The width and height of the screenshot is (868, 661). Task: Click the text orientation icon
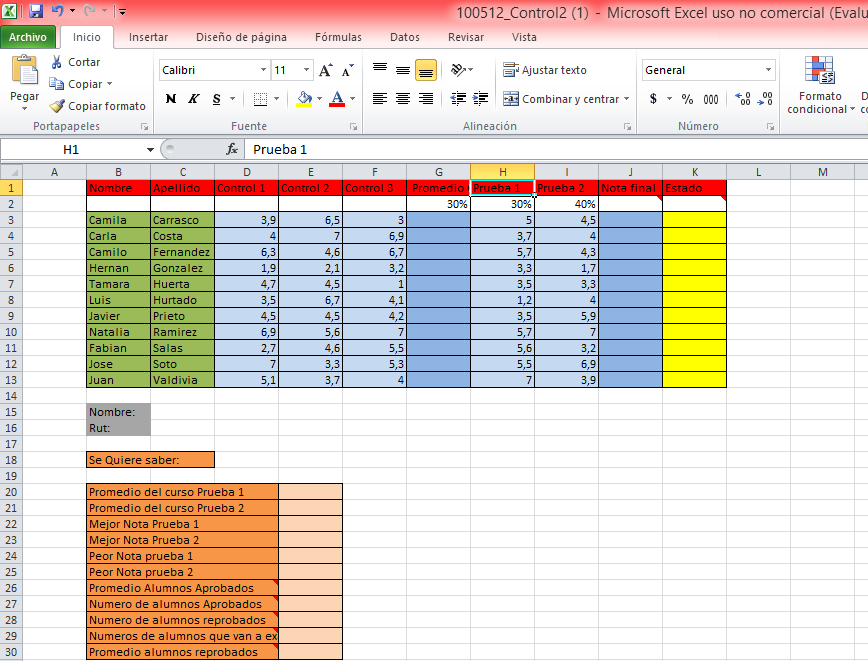click(458, 70)
